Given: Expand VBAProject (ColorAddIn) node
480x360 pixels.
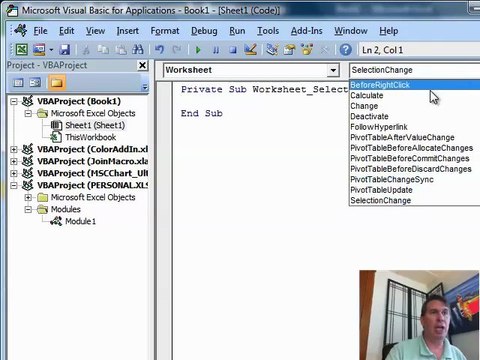Looking at the screenshot, I should (14, 149).
